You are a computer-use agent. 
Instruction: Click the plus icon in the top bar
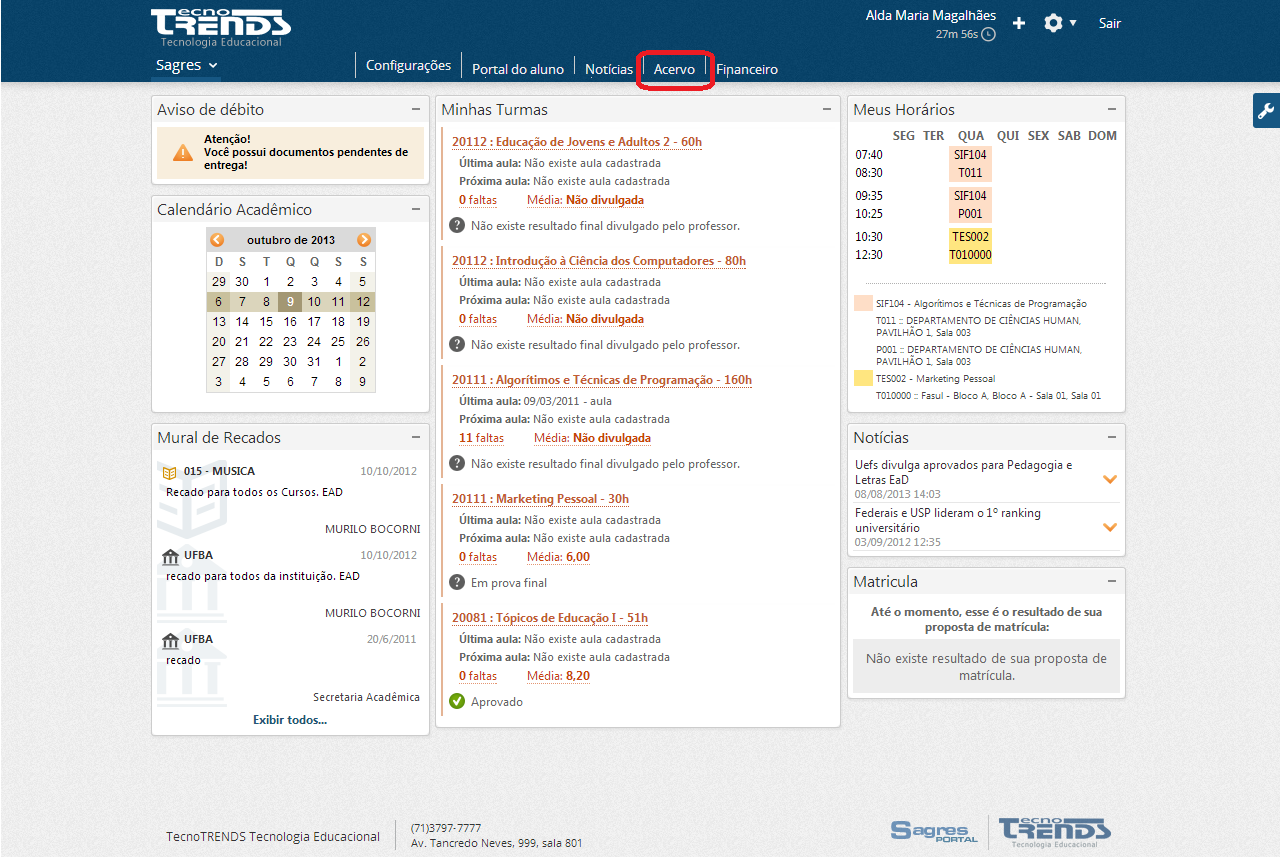[x=1018, y=22]
